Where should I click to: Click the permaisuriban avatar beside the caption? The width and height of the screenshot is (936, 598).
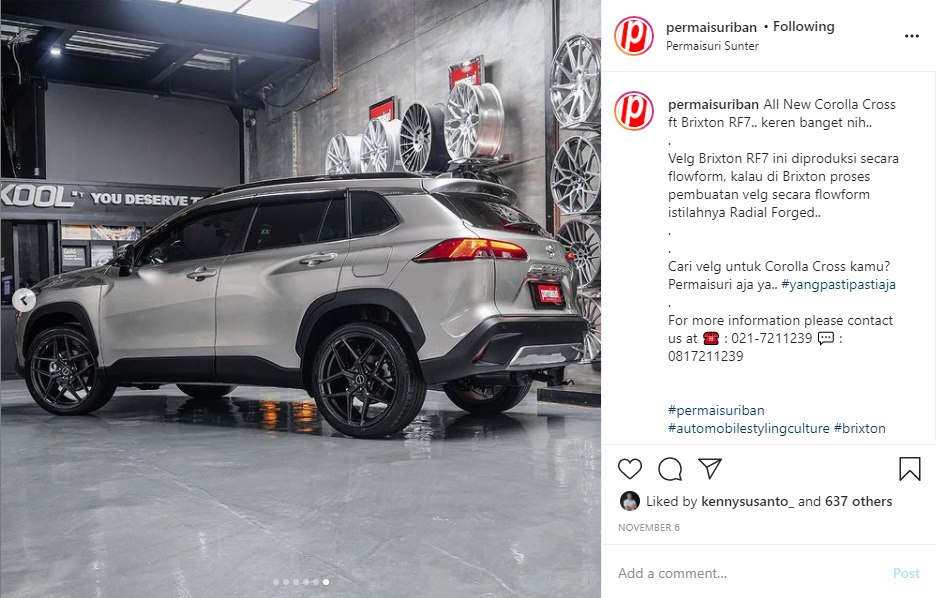pyautogui.click(x=634, y=111)
